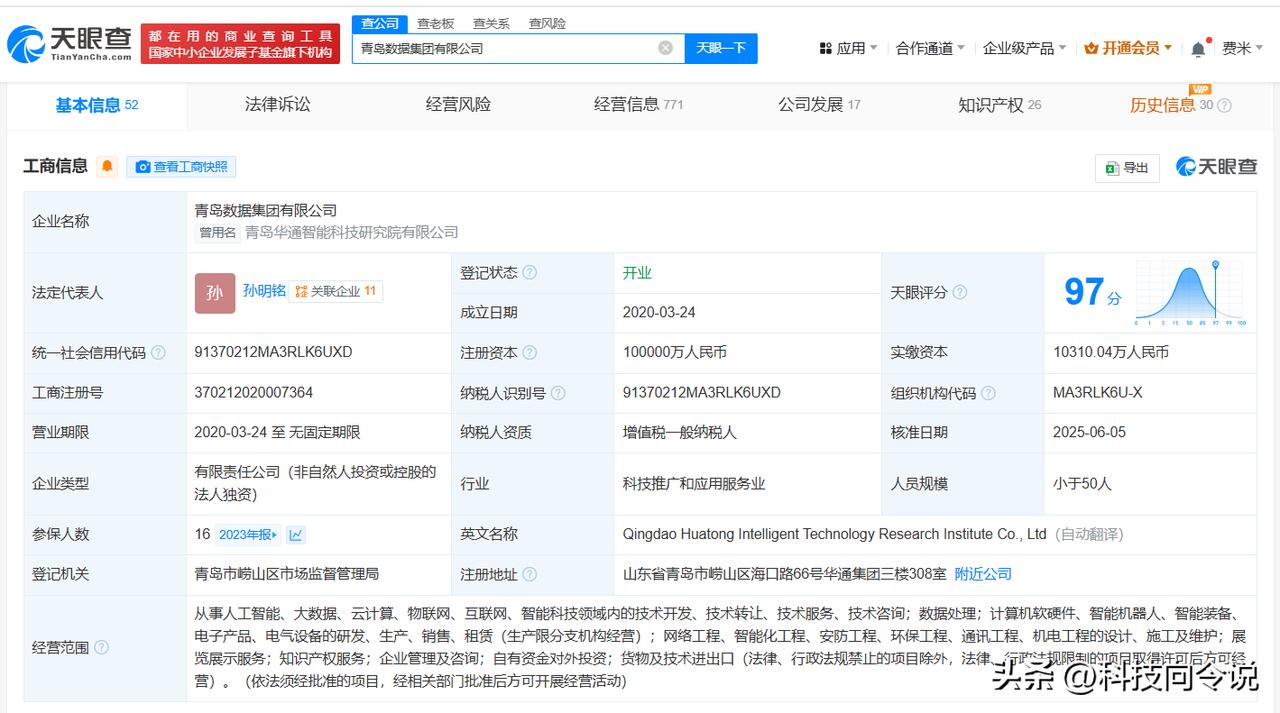Image resolution: width=1280 pixels, height=713 pixels.
Task: Click the help icon beside 统一社会信用代码
Action: pos(158,353)
